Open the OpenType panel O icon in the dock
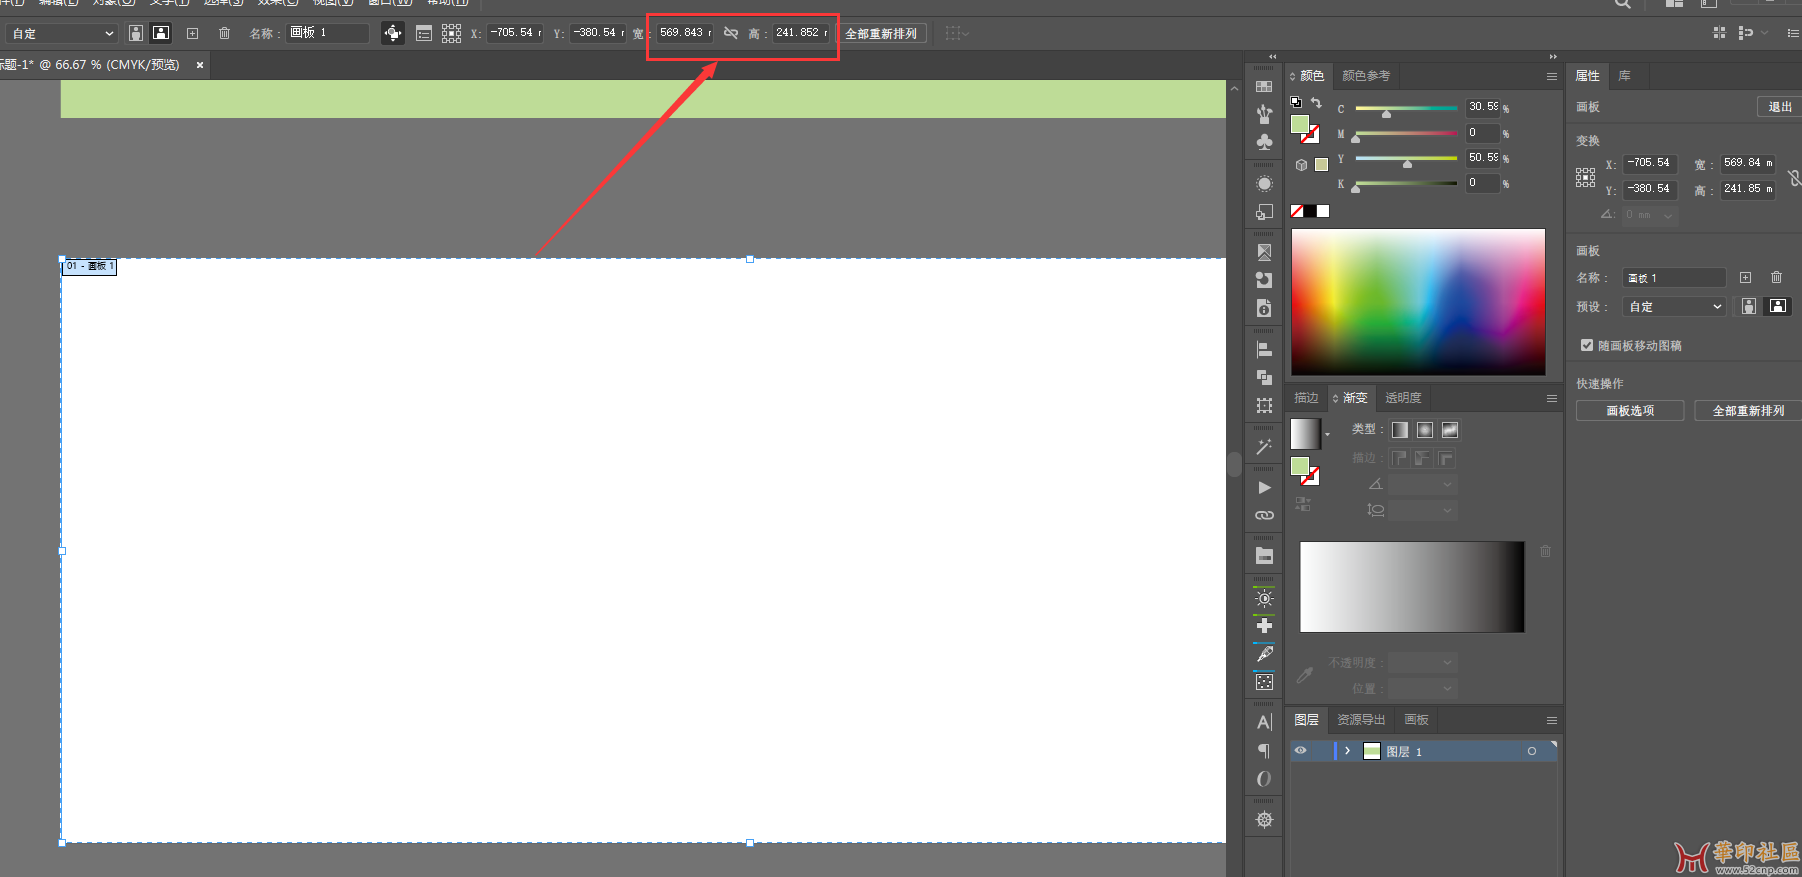The height and width of the screenshot is (877, 1802). 1264,779
